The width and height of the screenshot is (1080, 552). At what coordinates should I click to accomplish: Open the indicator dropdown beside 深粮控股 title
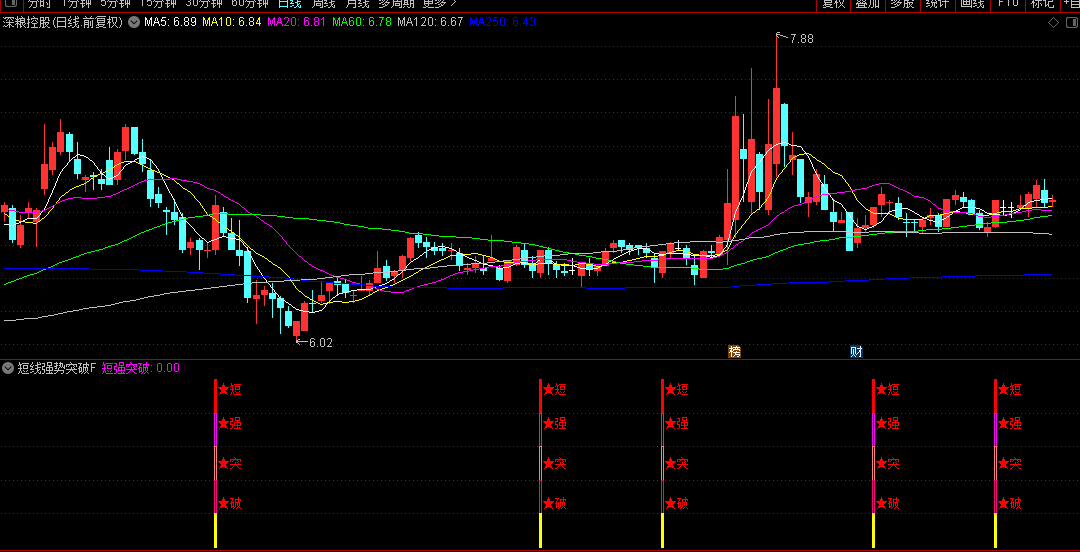[x=134, y=22]
